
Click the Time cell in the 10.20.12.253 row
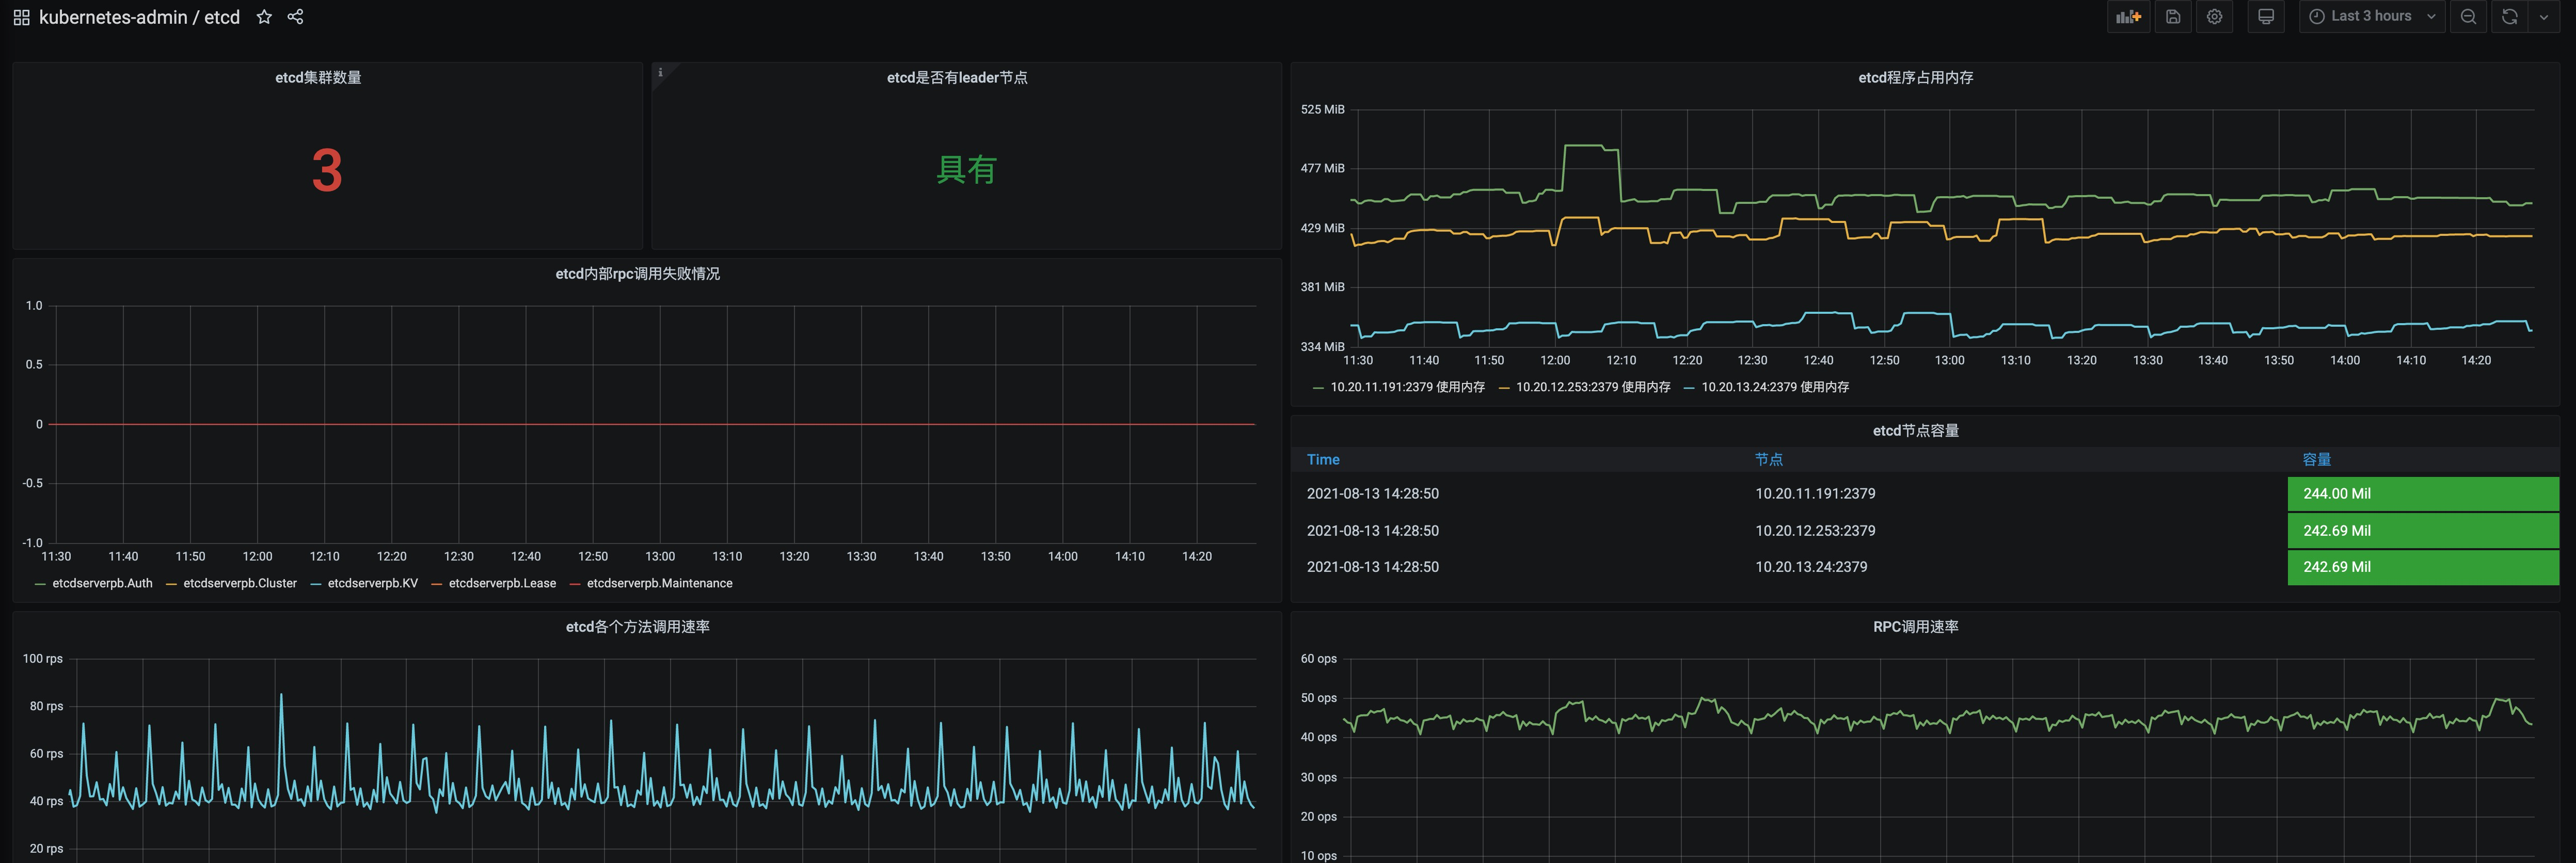(1372, 530)
